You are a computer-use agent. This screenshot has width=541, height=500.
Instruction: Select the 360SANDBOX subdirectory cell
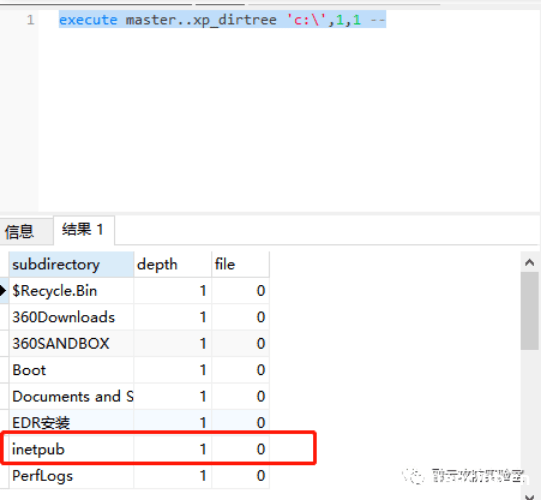71,344
